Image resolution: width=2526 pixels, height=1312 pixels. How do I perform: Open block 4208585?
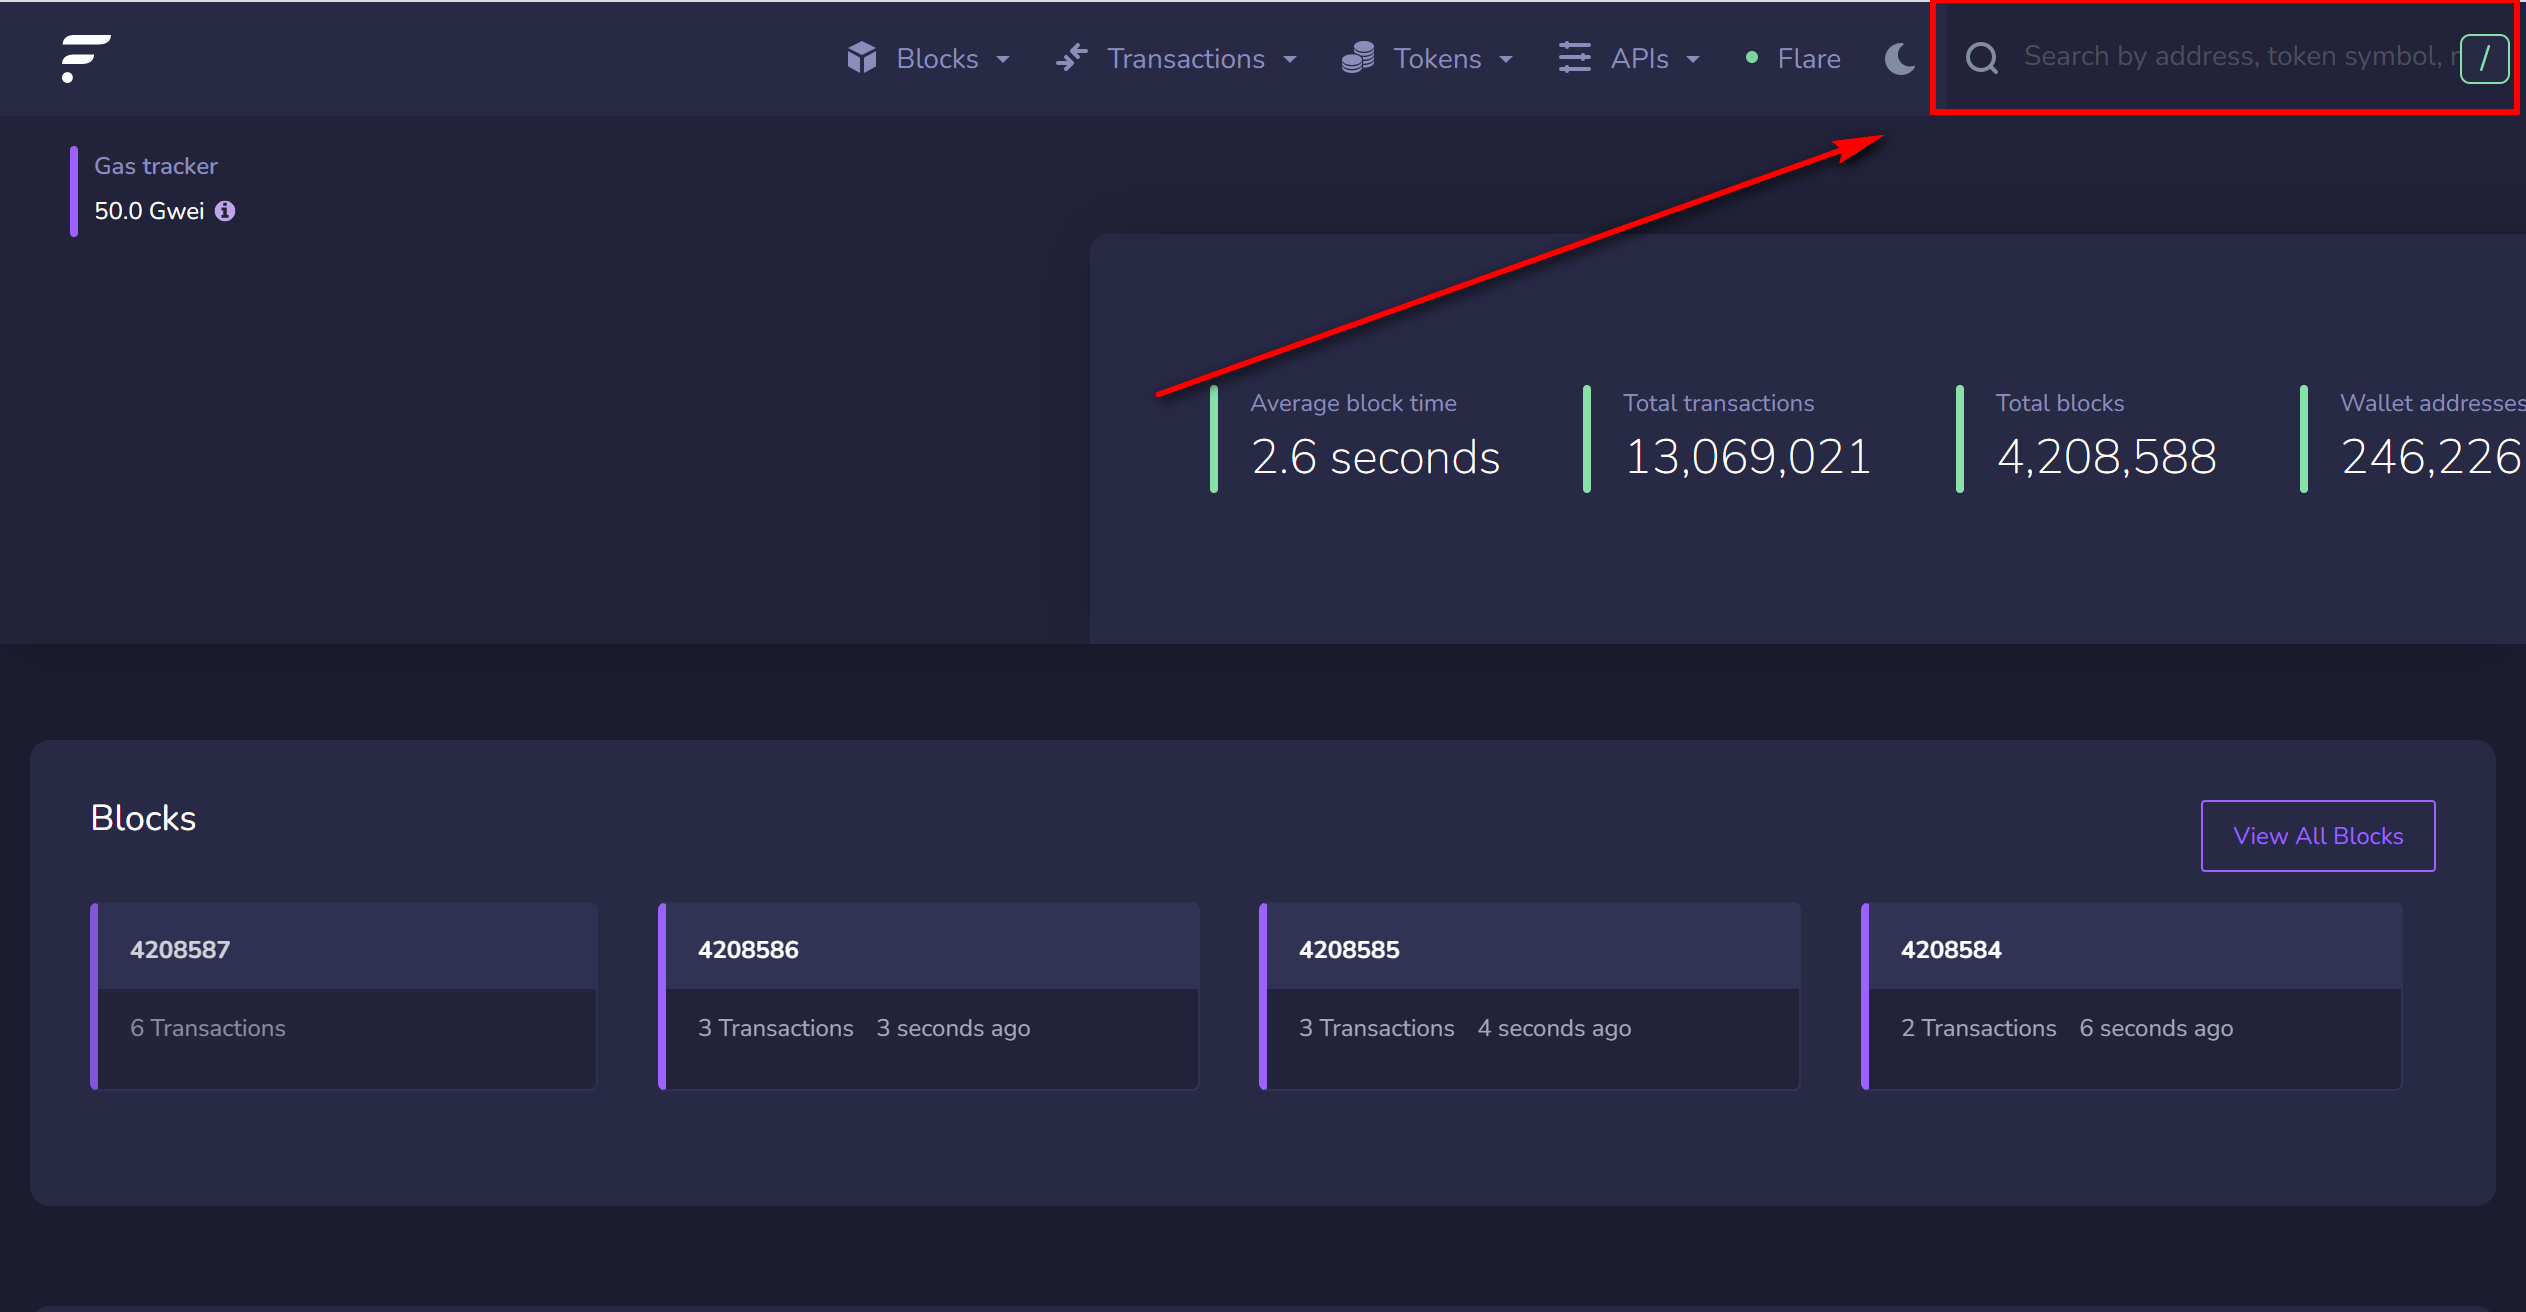[1349, 950]
